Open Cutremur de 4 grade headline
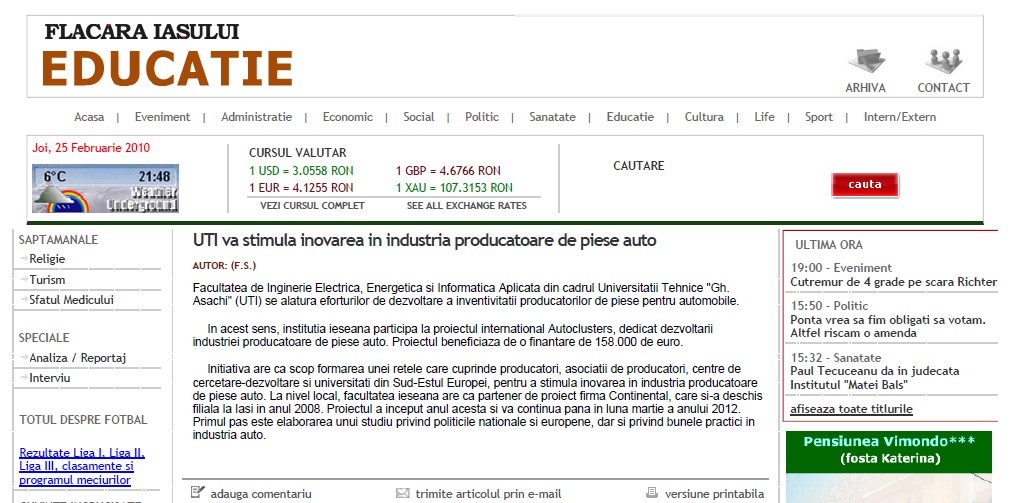Image resolution: width=1012 pixels, height=503 pixels. 893,282
